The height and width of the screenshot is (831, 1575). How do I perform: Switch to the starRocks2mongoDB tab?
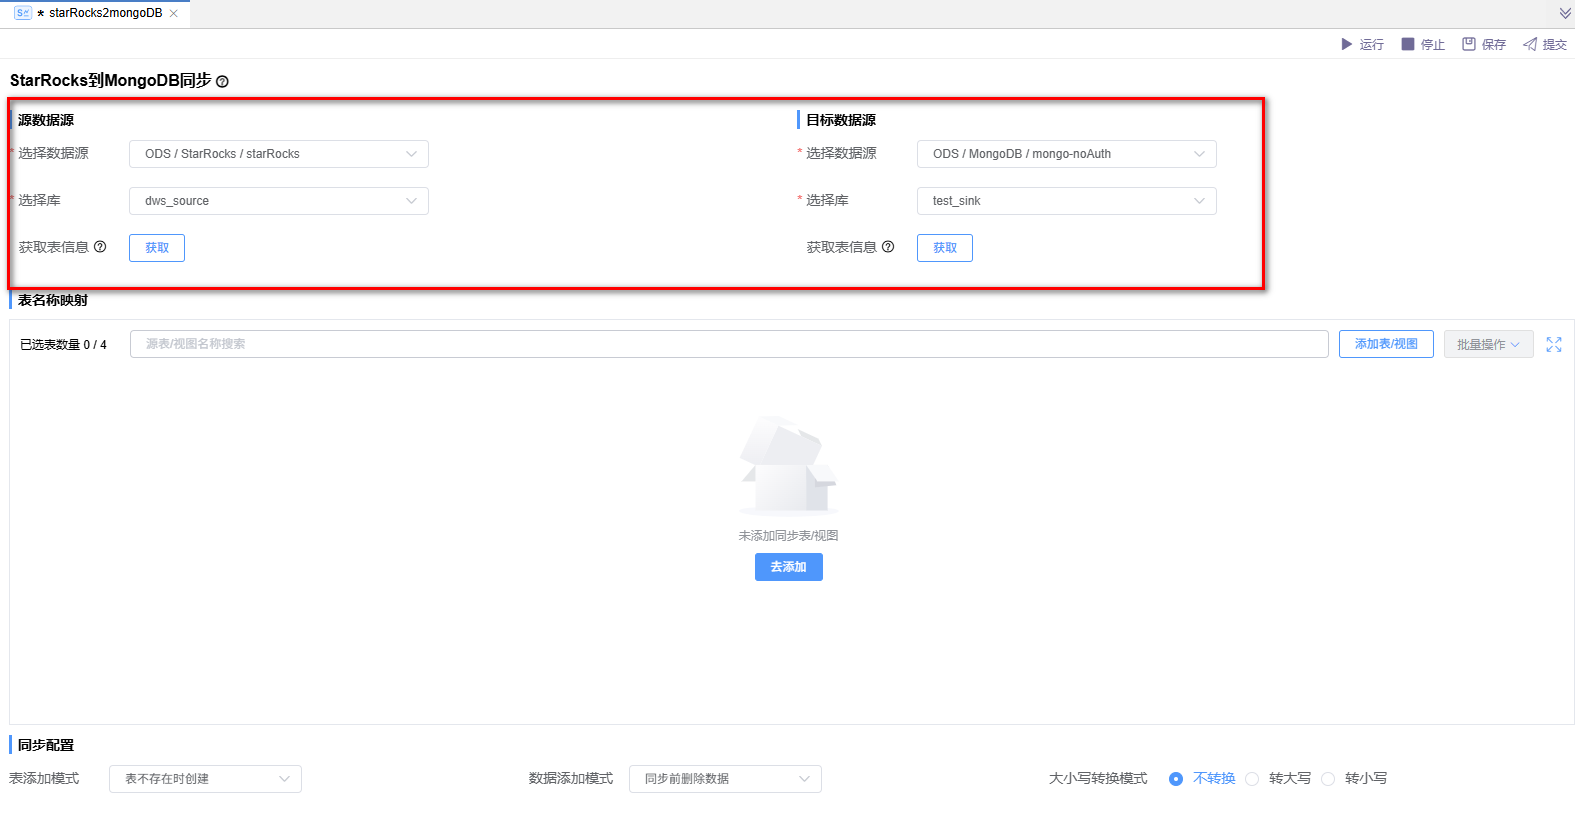pos(104,14)
